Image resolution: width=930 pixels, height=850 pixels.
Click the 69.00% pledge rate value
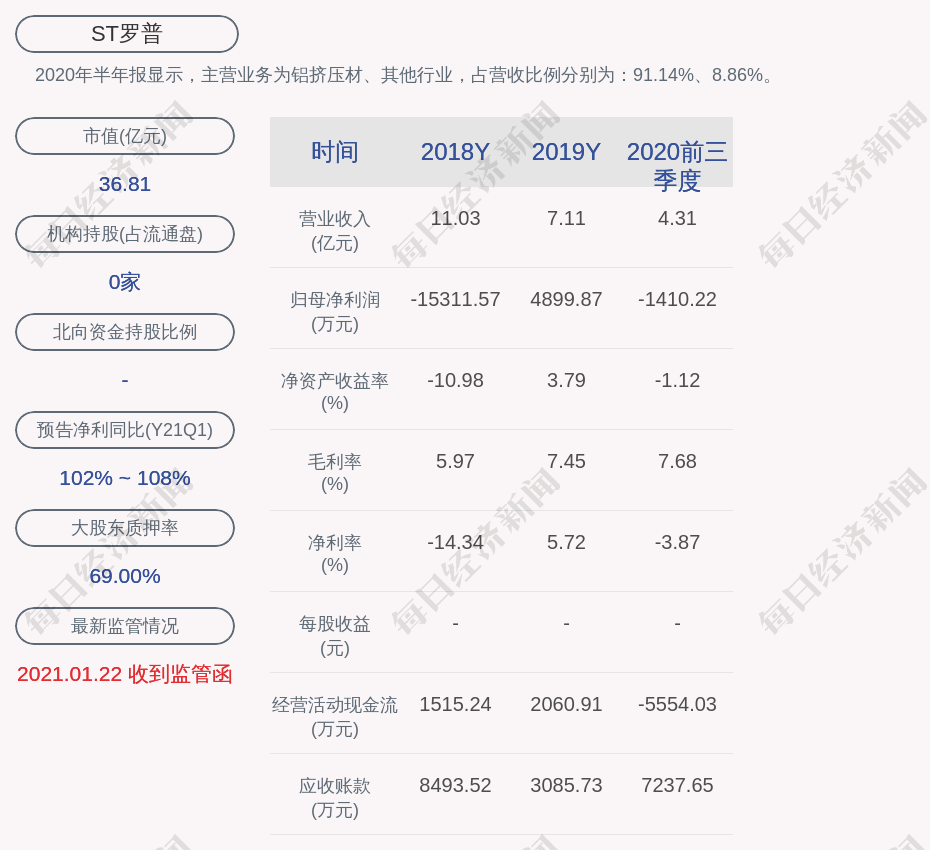click(125, 575)
